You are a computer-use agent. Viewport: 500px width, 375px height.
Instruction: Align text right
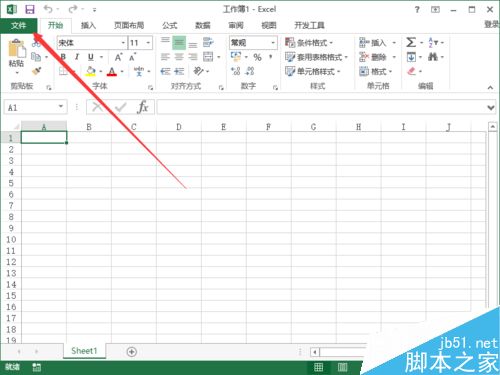point(193,57)
